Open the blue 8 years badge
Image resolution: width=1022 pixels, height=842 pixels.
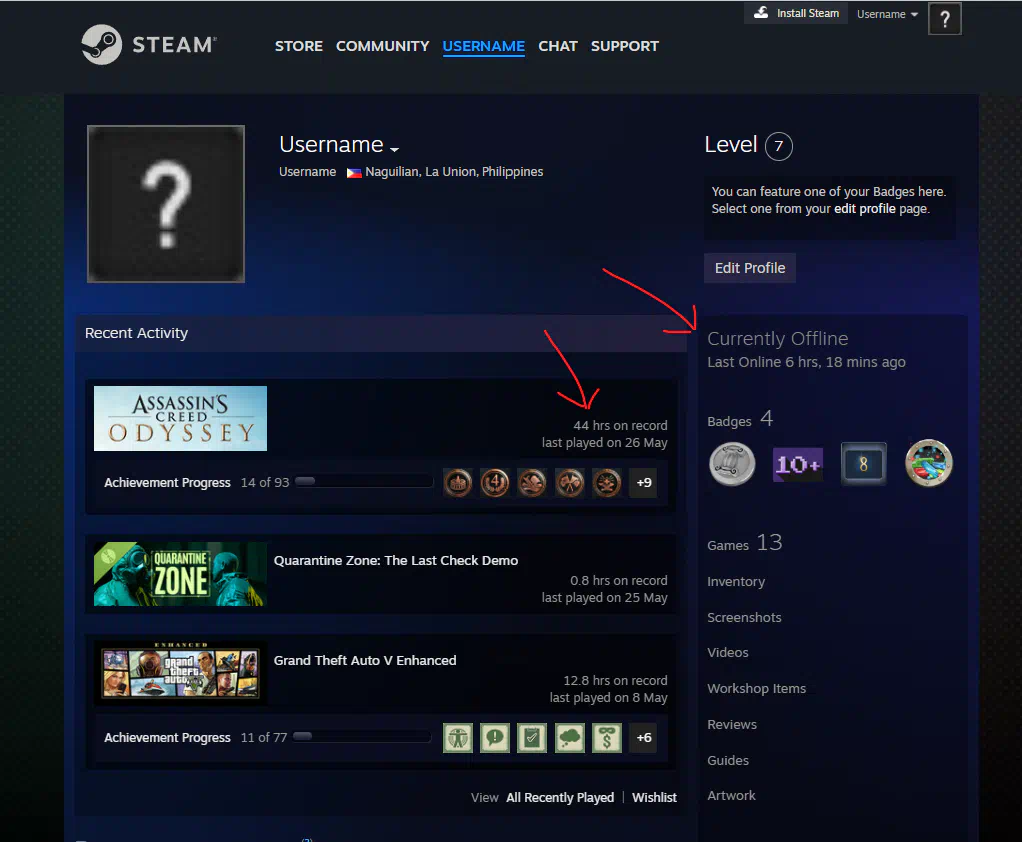(863, 464)
